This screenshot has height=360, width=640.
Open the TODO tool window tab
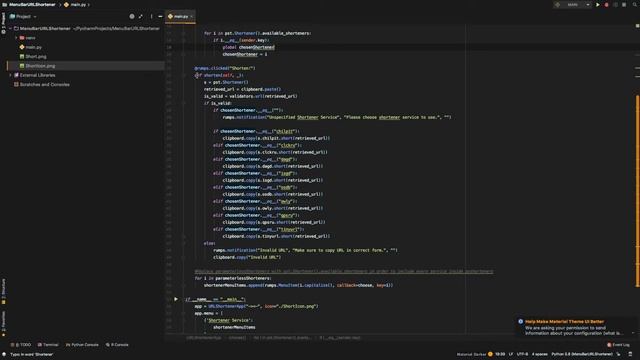coord(21,344)
